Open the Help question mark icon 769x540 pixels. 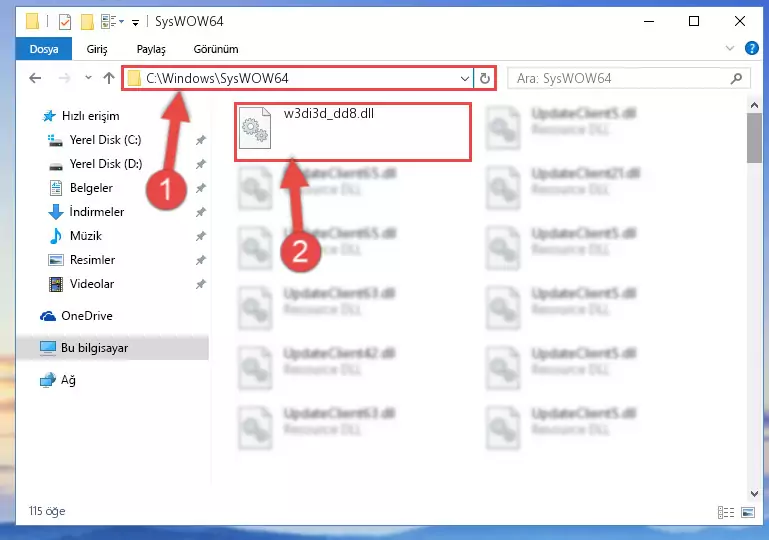pyautogui.click(x=751, y=48)
